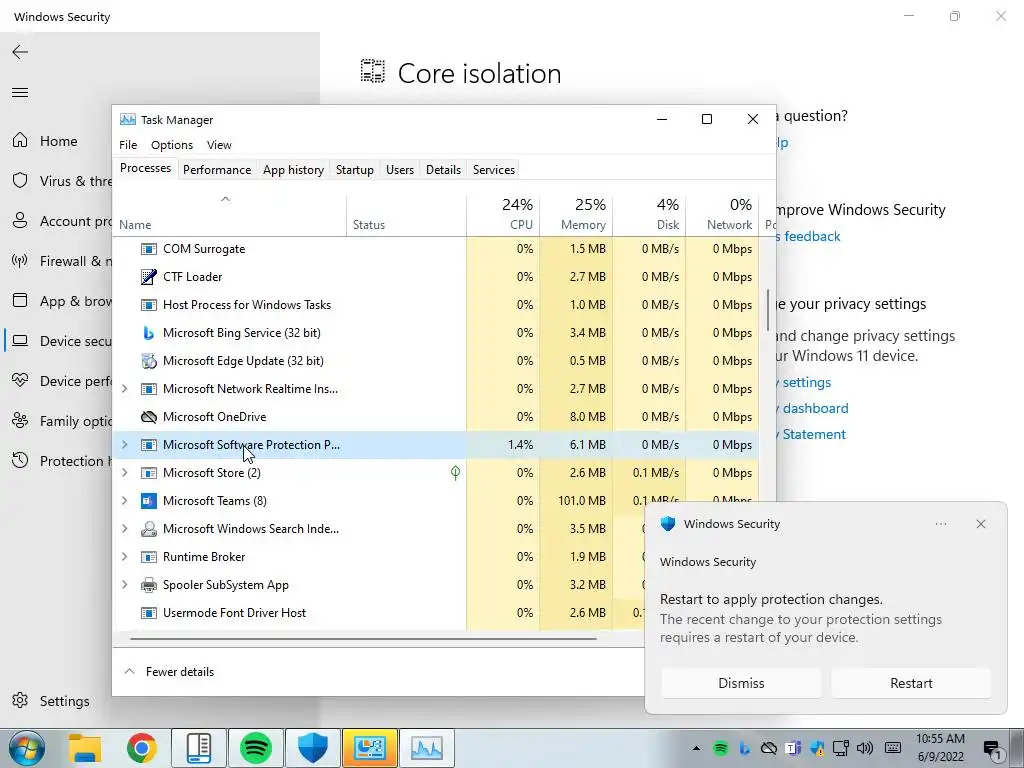Click the Task Manager vertical scrollbar thumb
Viewport: 1024px width, 768px height.
click(768, 310)
